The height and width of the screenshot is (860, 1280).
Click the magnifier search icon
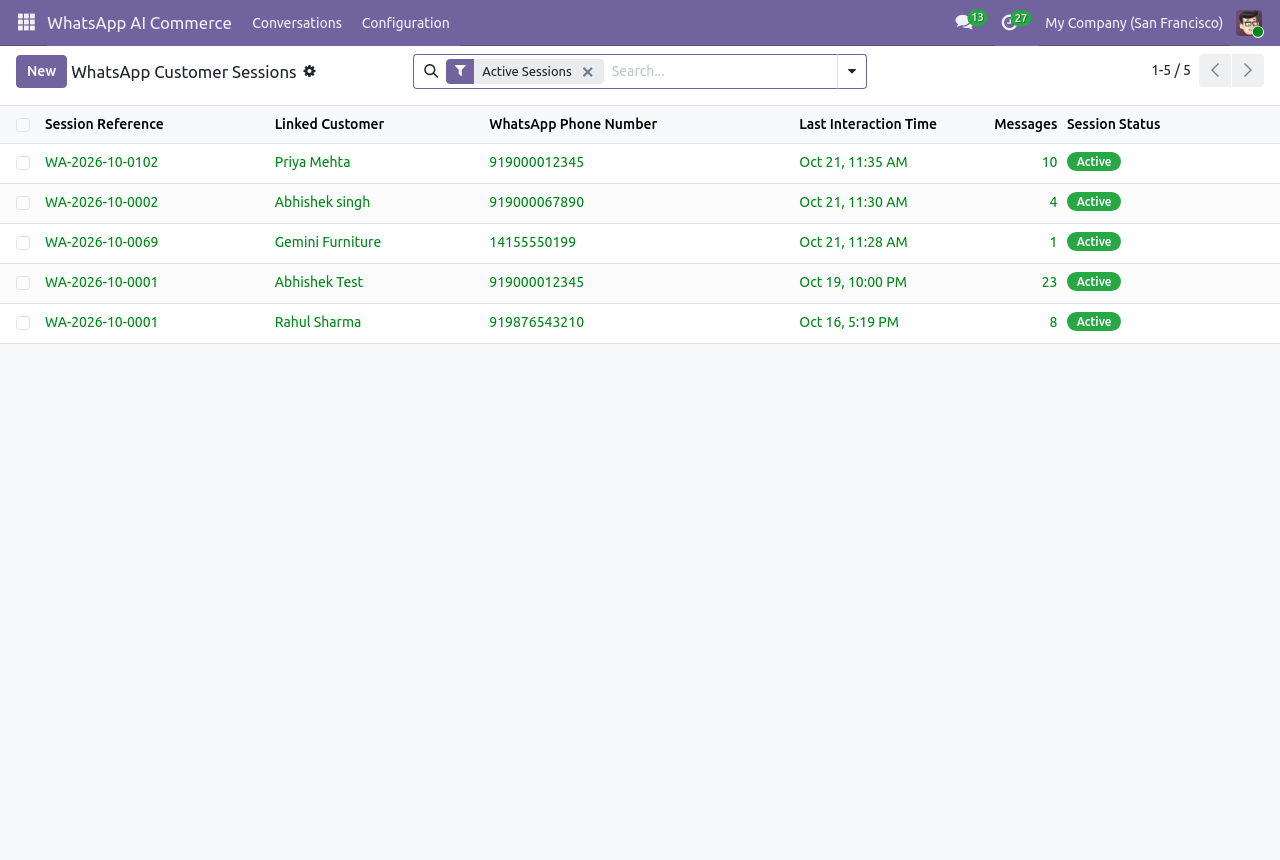[431, 71]
